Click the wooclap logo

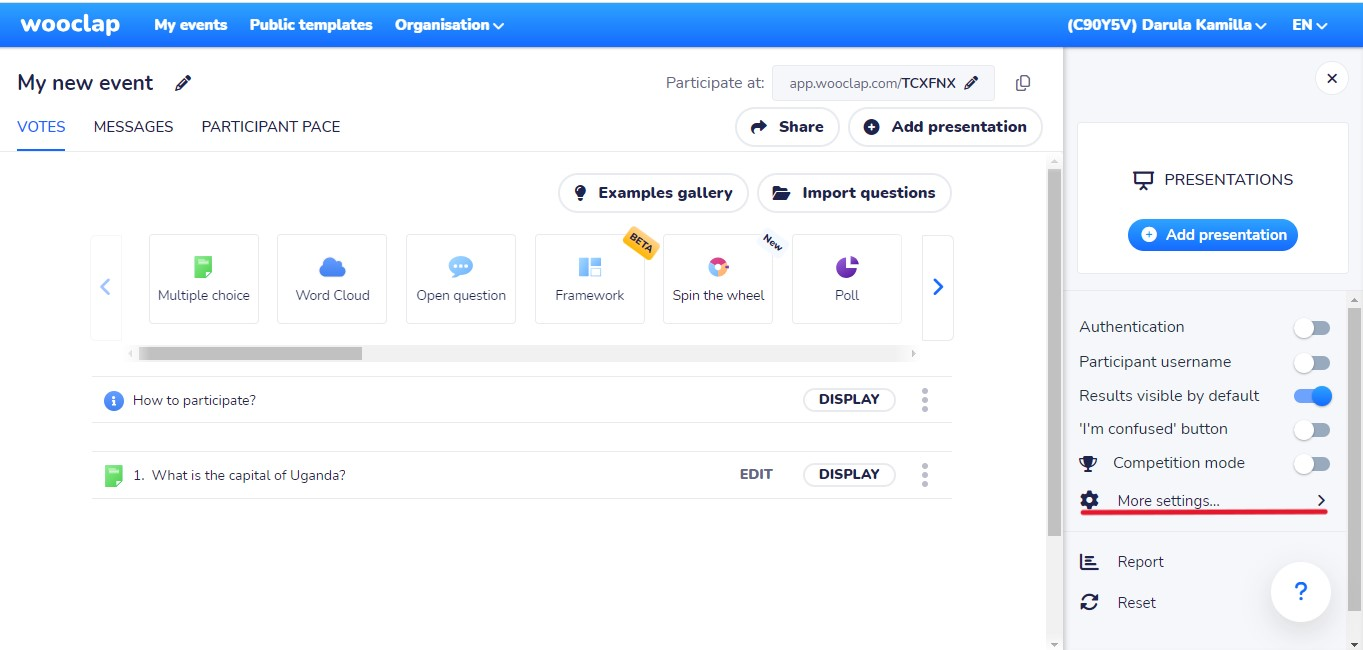click(70, 24)
